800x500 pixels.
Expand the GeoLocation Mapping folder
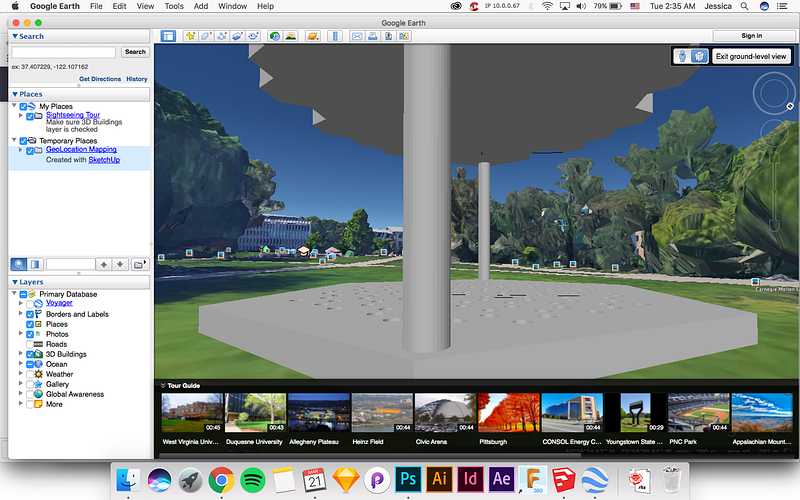[20, 150]
